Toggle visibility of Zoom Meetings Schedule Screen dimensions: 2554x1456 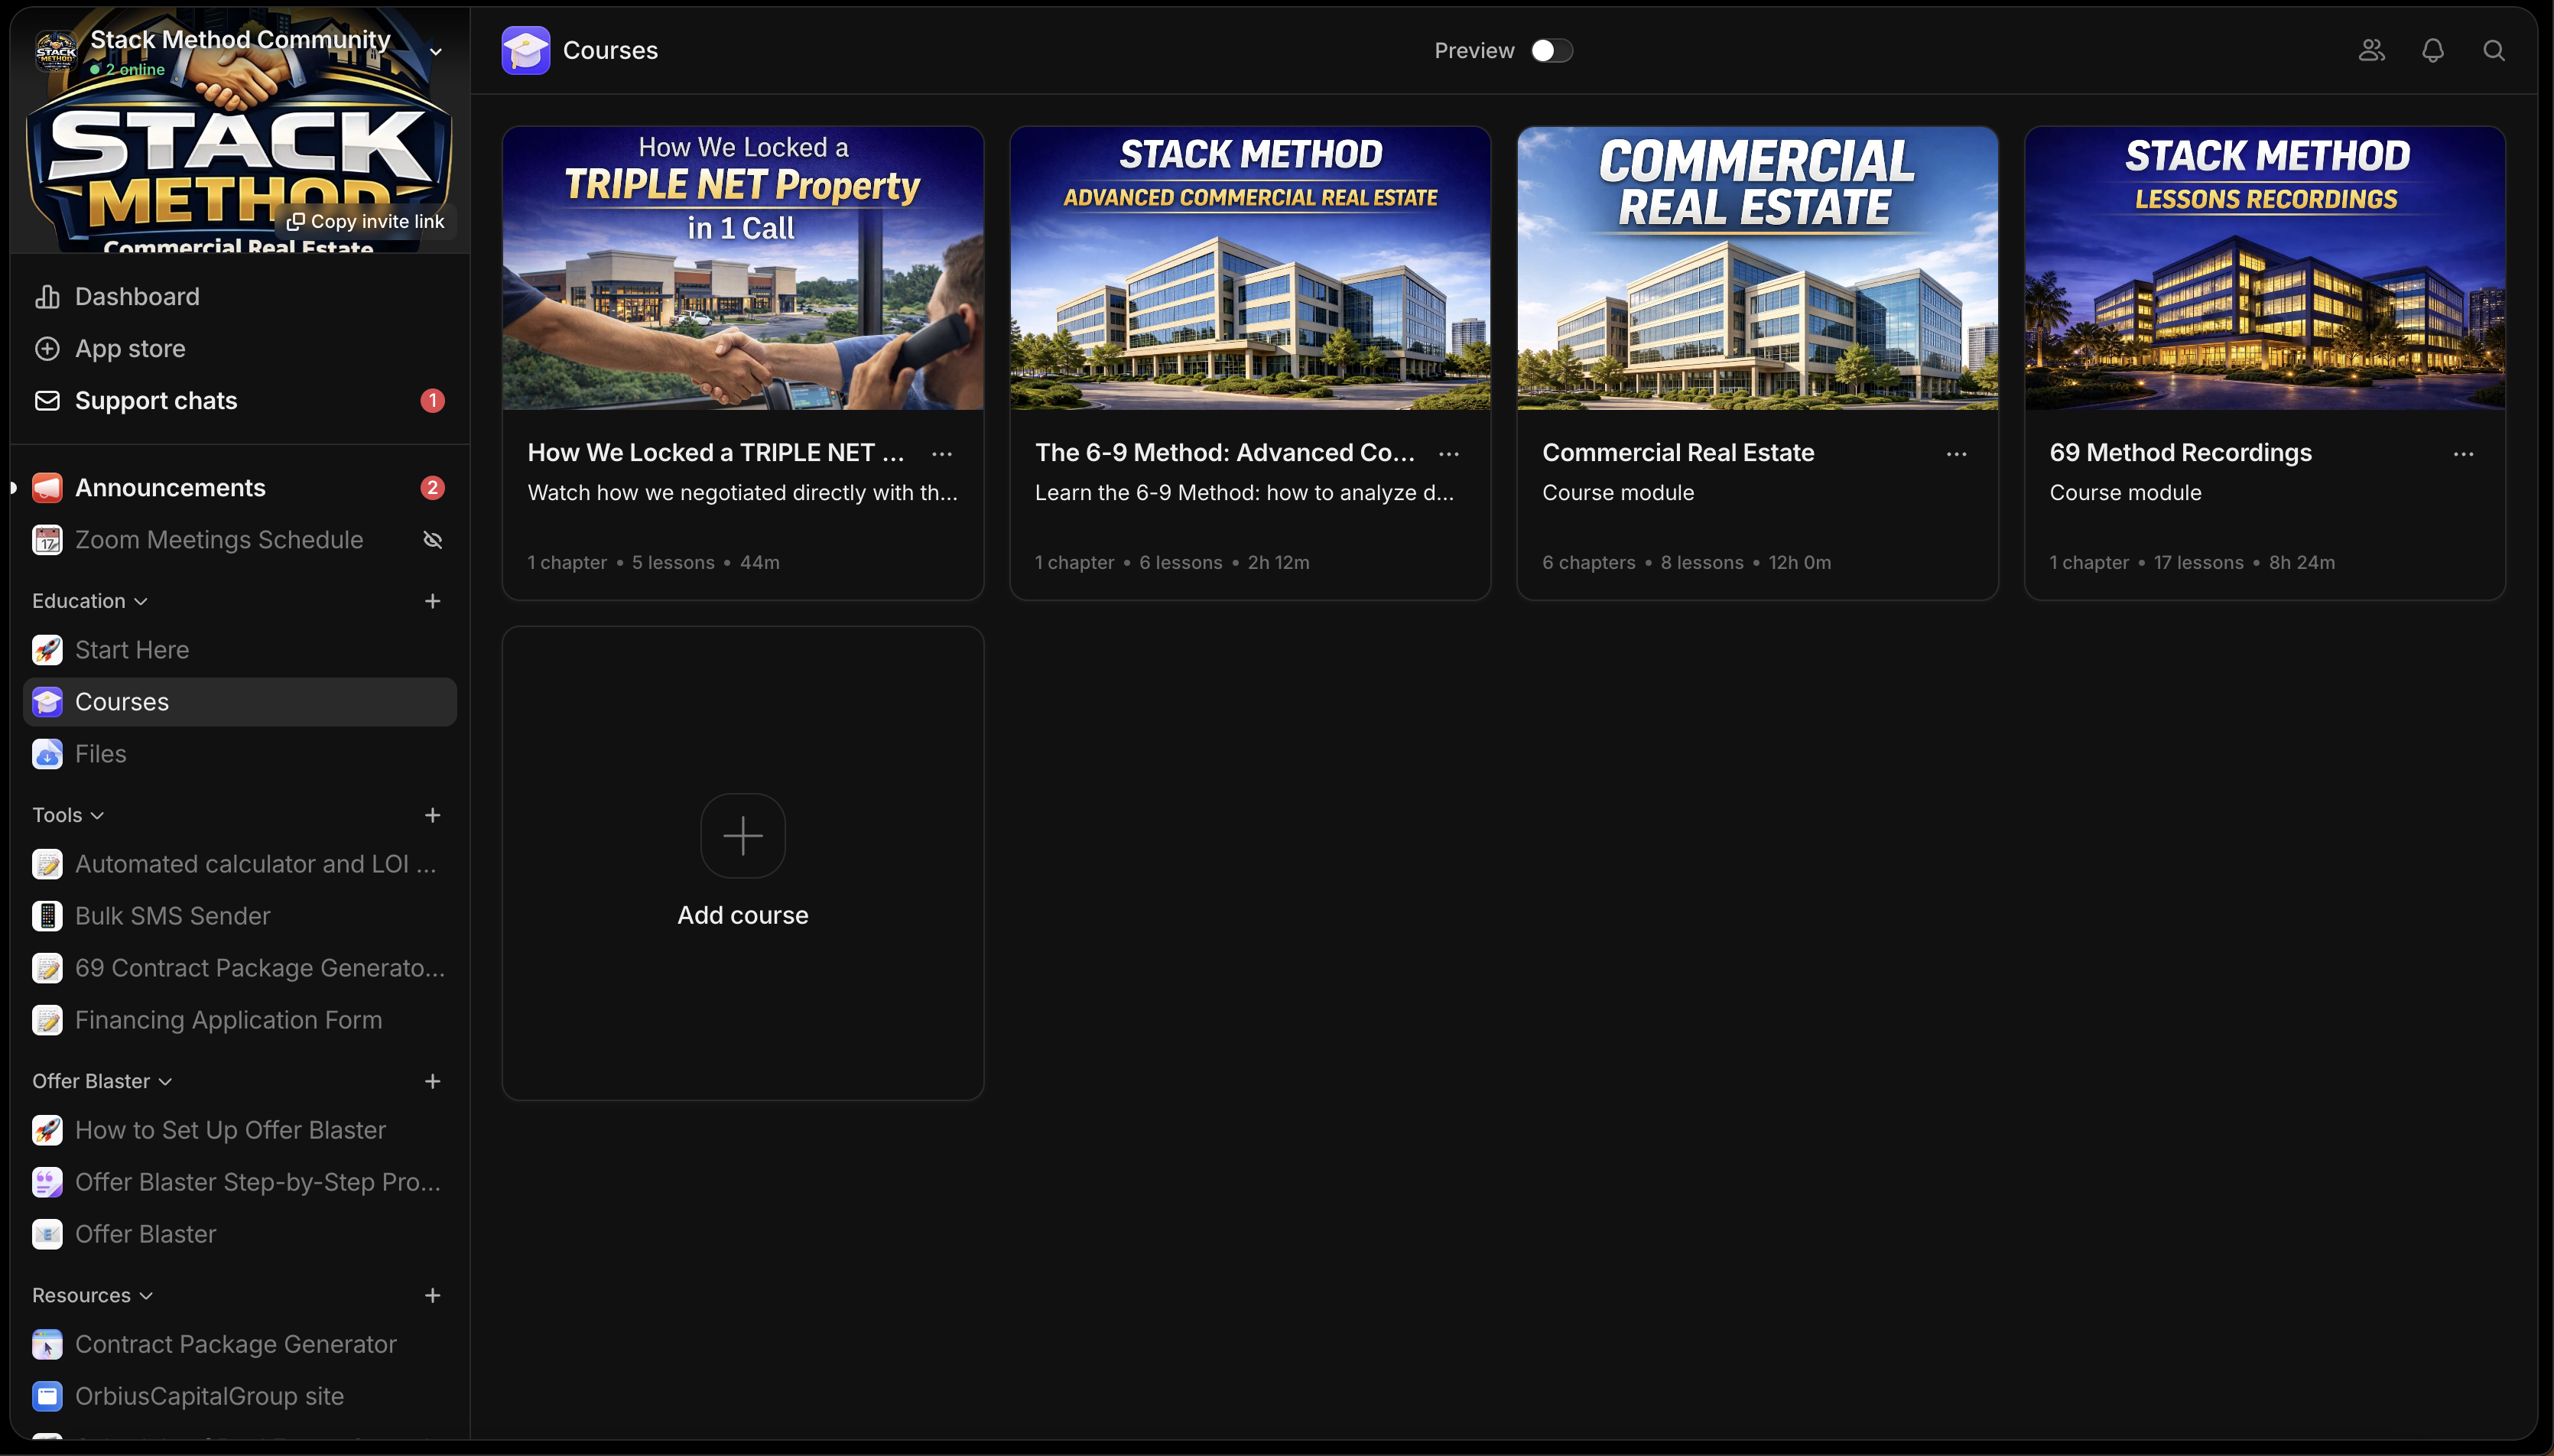[x=432, y=540]
